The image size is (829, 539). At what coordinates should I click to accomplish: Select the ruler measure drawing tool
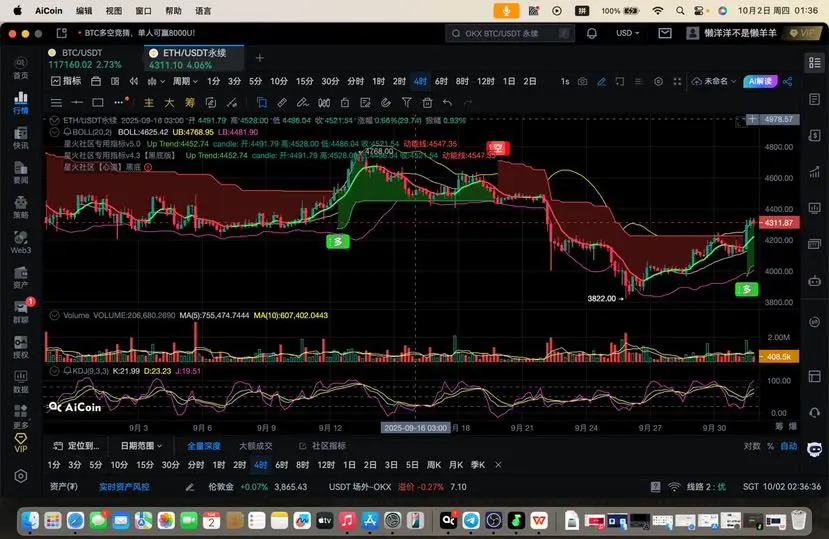tap(282, 103)
